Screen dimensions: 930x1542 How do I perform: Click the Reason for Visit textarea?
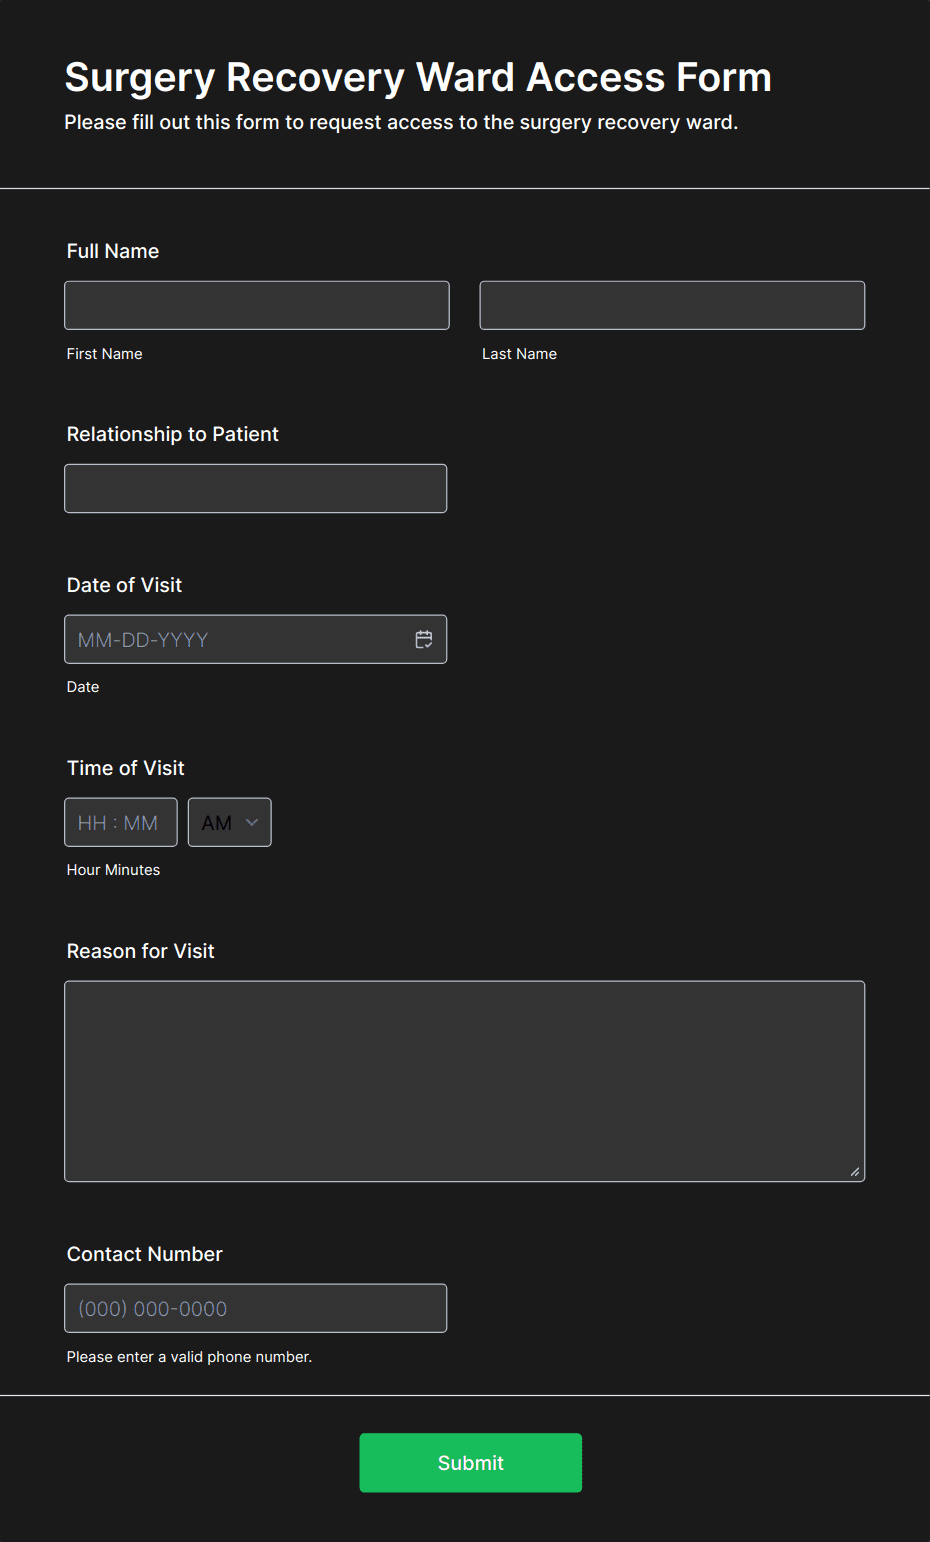tap(465, 1081)
